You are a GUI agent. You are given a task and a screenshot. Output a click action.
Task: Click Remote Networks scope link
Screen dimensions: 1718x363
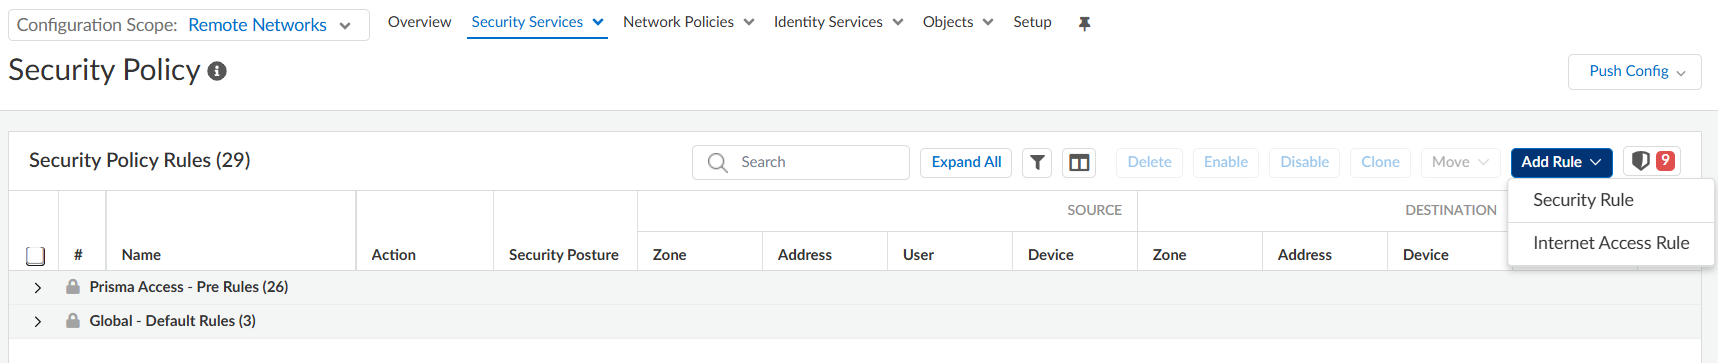click(257, 25)
